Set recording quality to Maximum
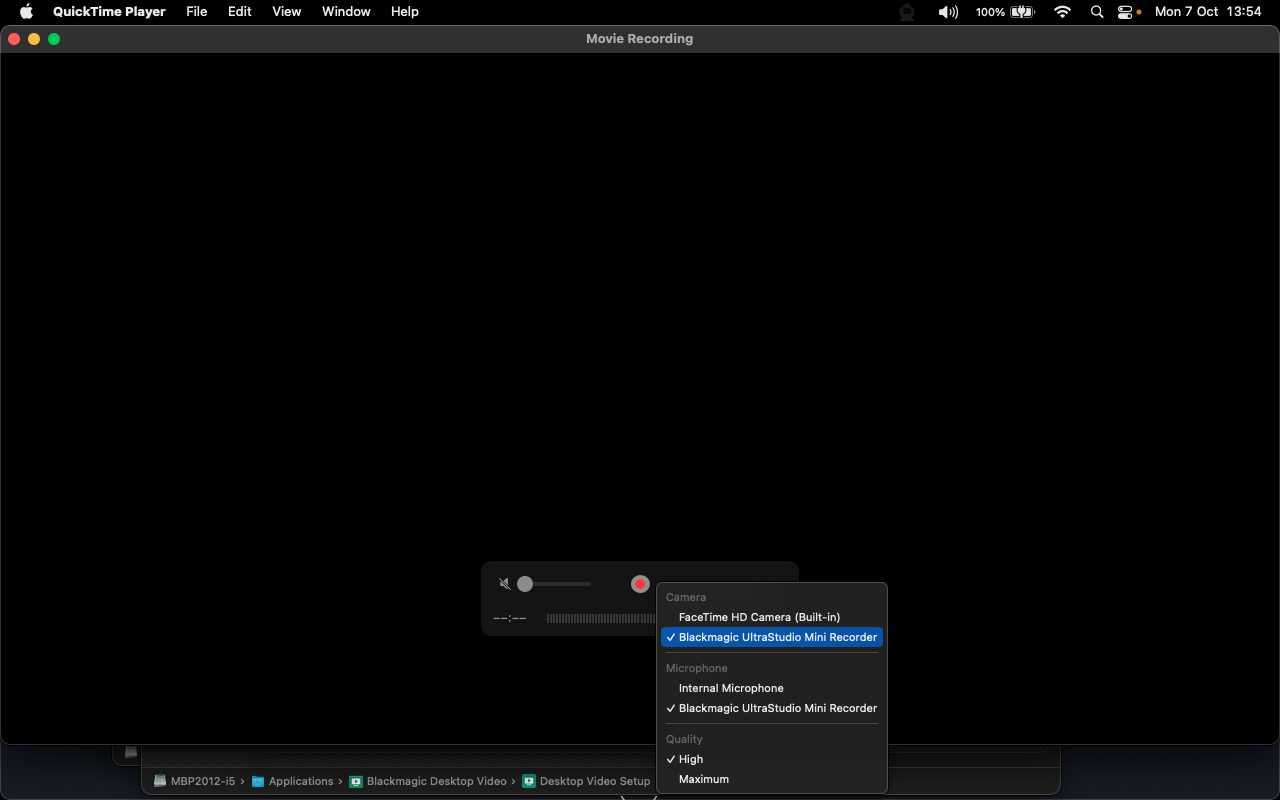Viewport: 1280px width, 800px height. pyautogui.click(x=772, y=779)
